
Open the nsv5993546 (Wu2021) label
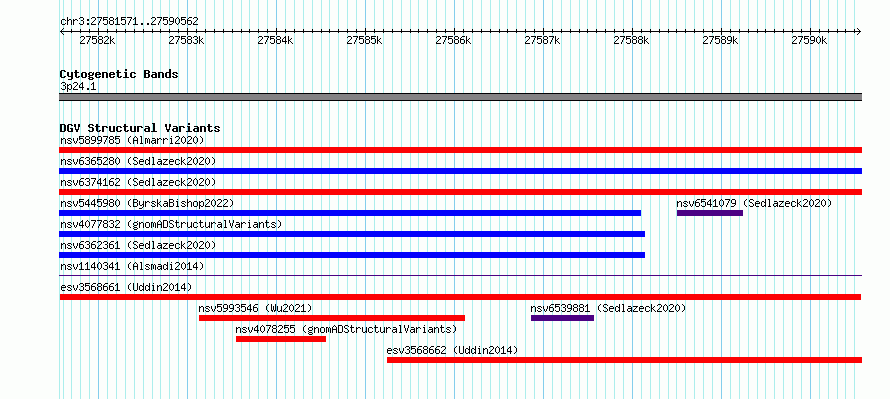pos(255,308)
